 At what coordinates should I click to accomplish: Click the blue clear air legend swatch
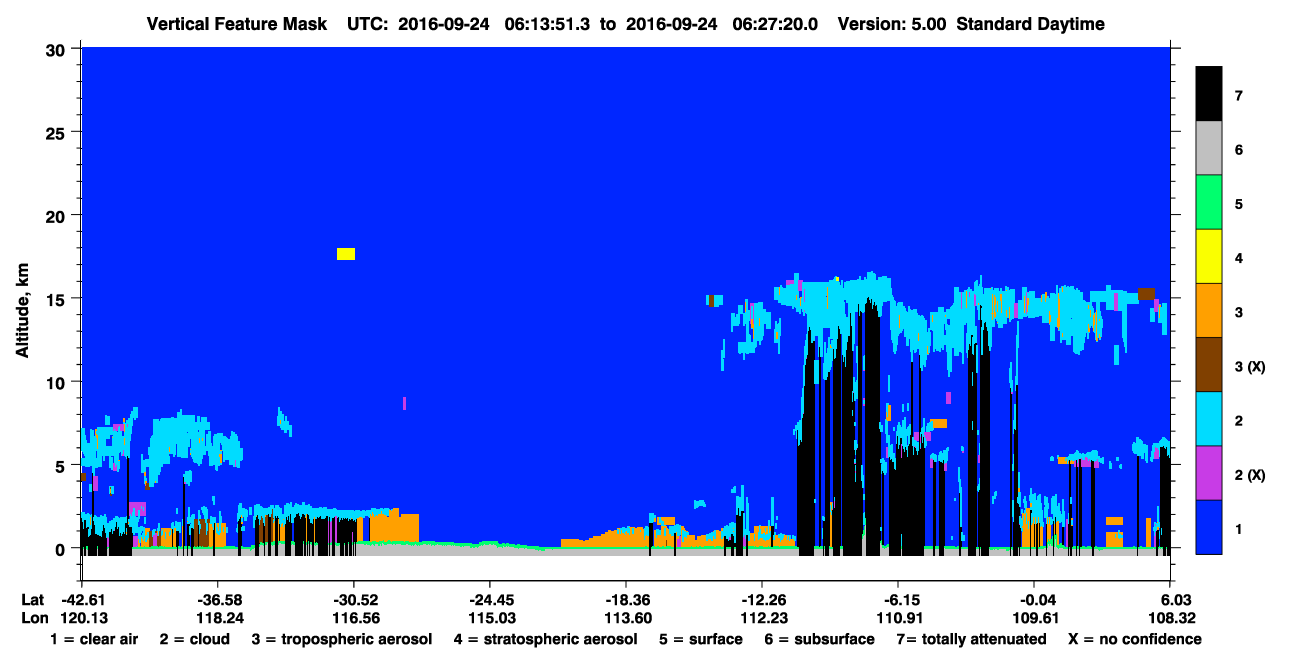click(x=1209, y=527)
